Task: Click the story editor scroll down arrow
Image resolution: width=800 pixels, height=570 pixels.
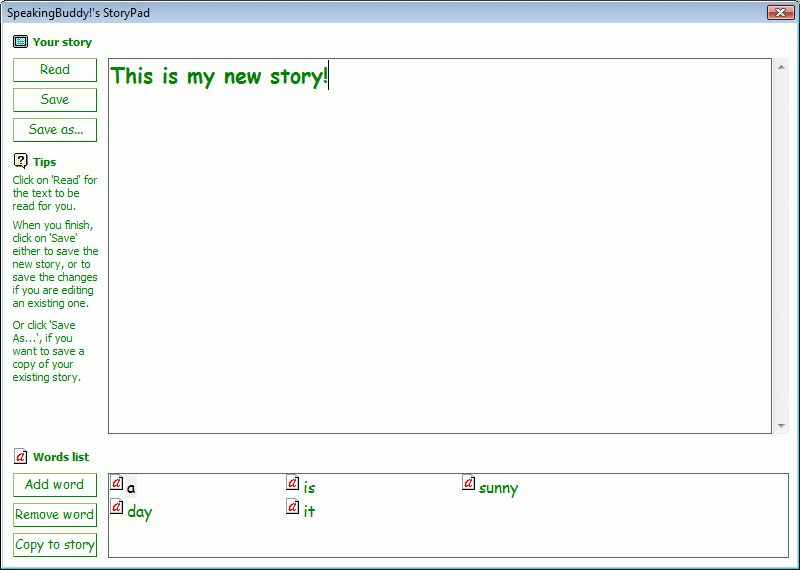Action: [780, 426]
